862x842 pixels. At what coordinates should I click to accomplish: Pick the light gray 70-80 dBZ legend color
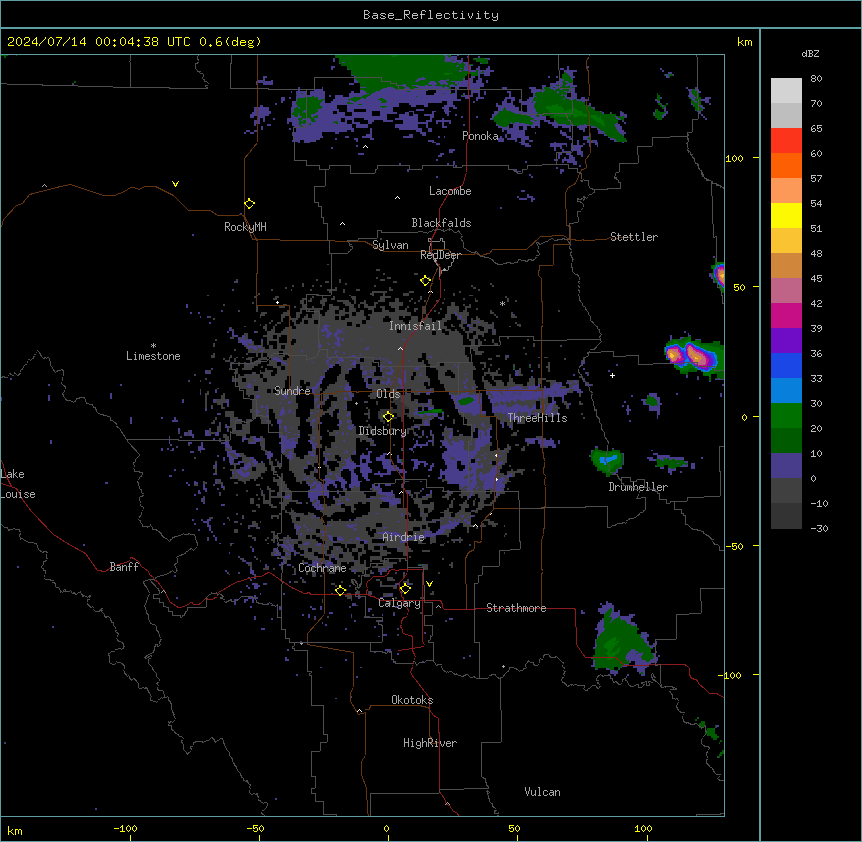click(786, 91)
